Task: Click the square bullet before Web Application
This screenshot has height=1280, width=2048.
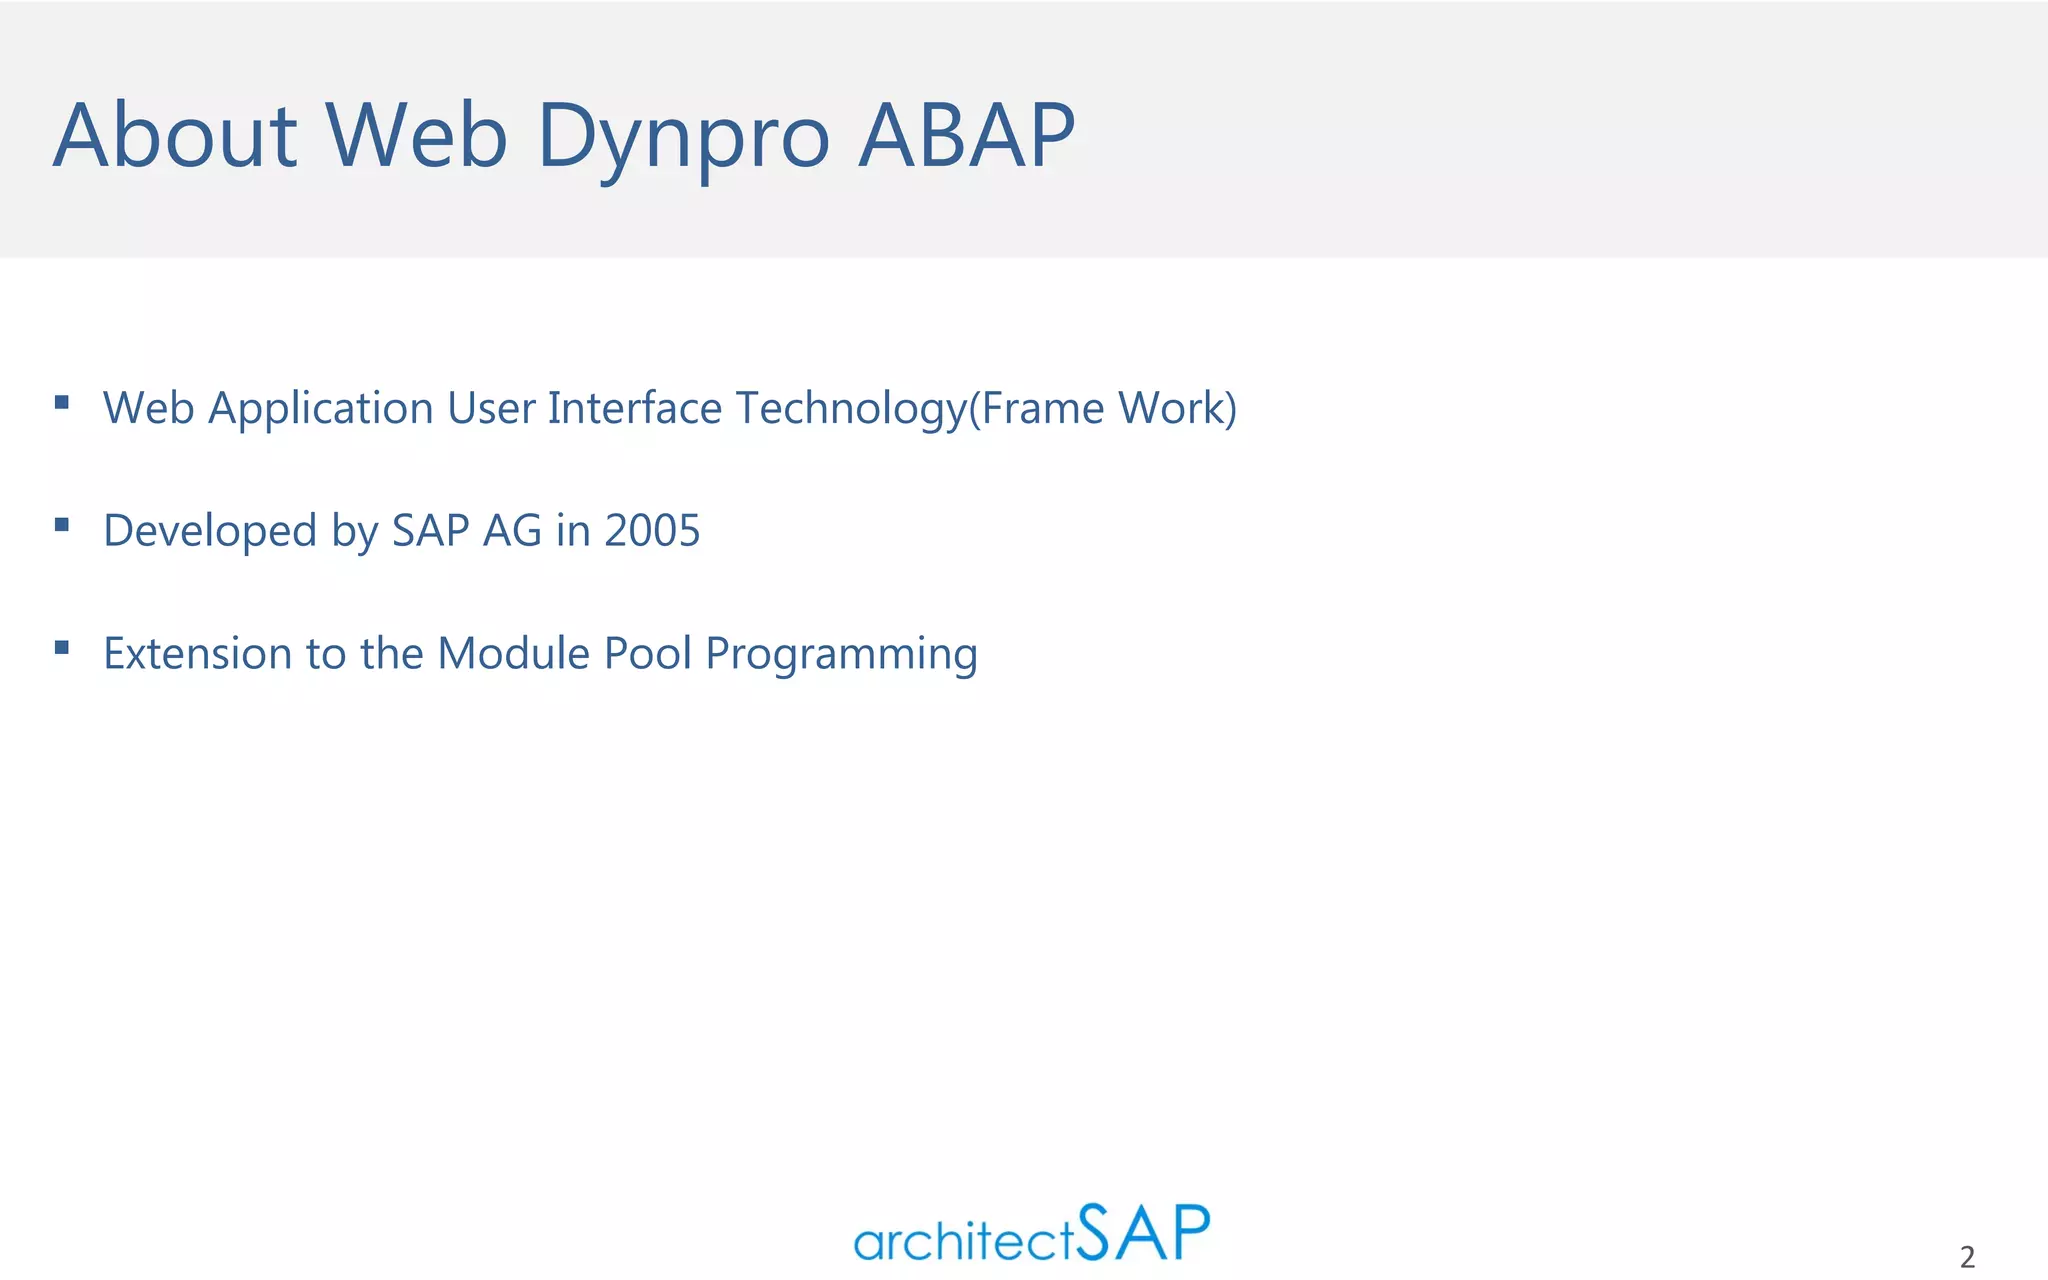Action: 62,402
